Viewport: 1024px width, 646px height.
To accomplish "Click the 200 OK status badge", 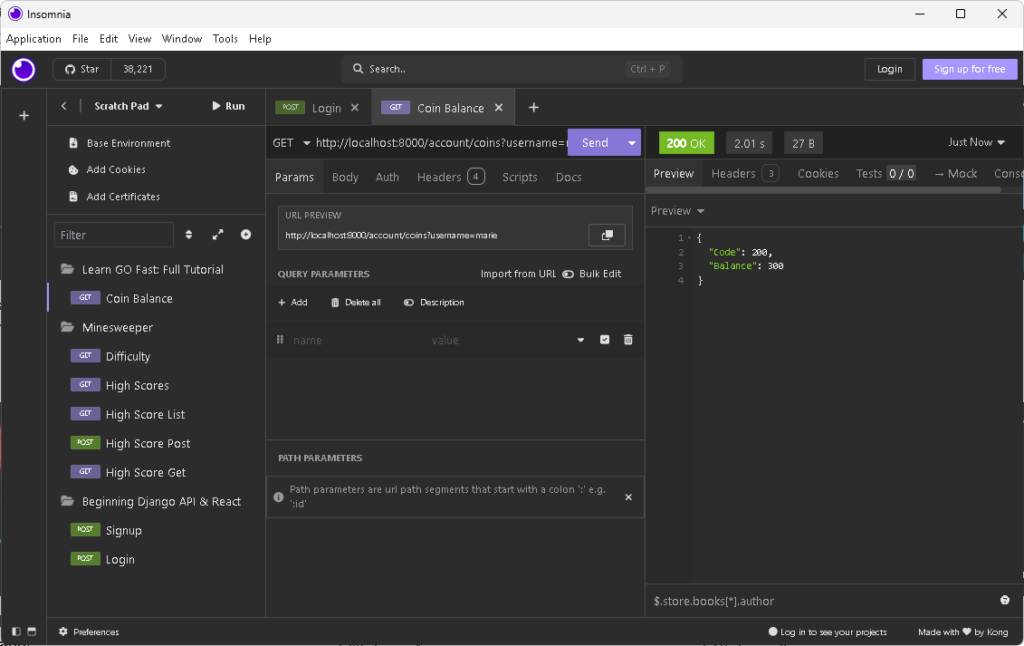I will pos(686,143).
